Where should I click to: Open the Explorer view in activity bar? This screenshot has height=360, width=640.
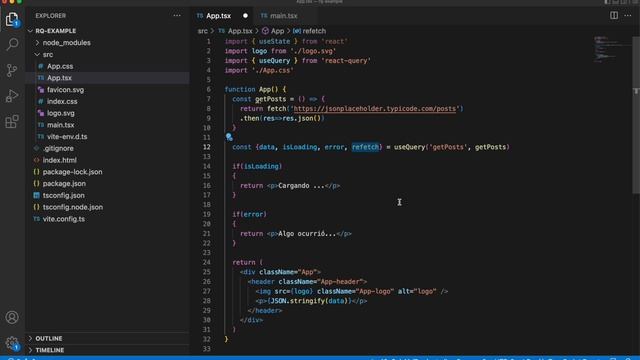point(12,19)
